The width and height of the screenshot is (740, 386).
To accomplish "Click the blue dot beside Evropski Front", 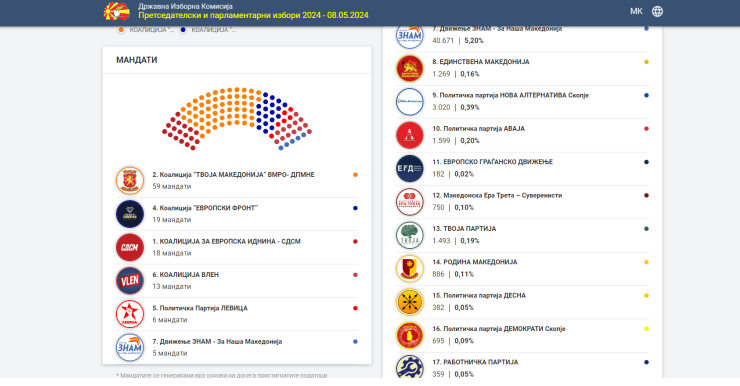I will tap(355, 208).
